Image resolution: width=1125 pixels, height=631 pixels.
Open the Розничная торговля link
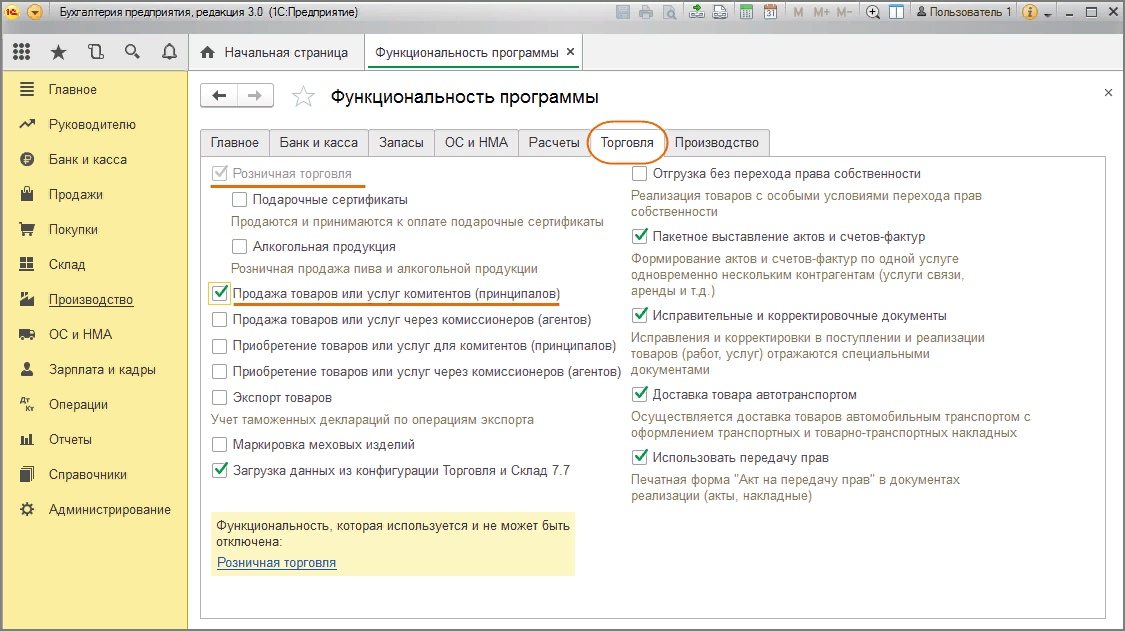pos(276,563)
